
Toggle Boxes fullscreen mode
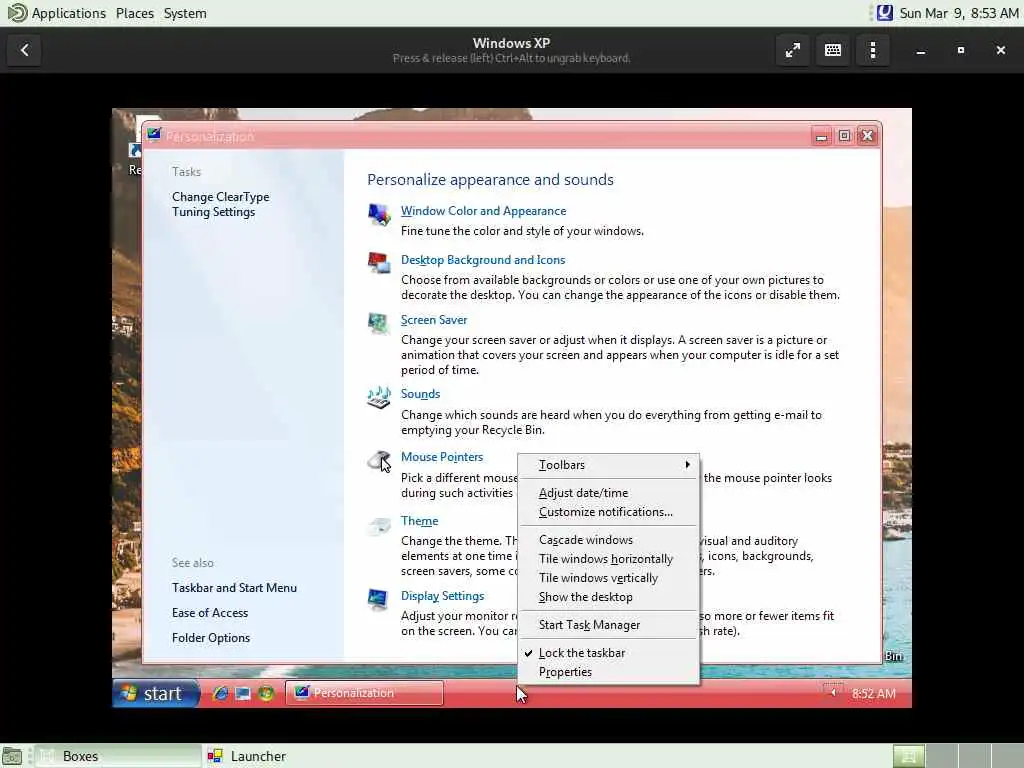point(793,50)
